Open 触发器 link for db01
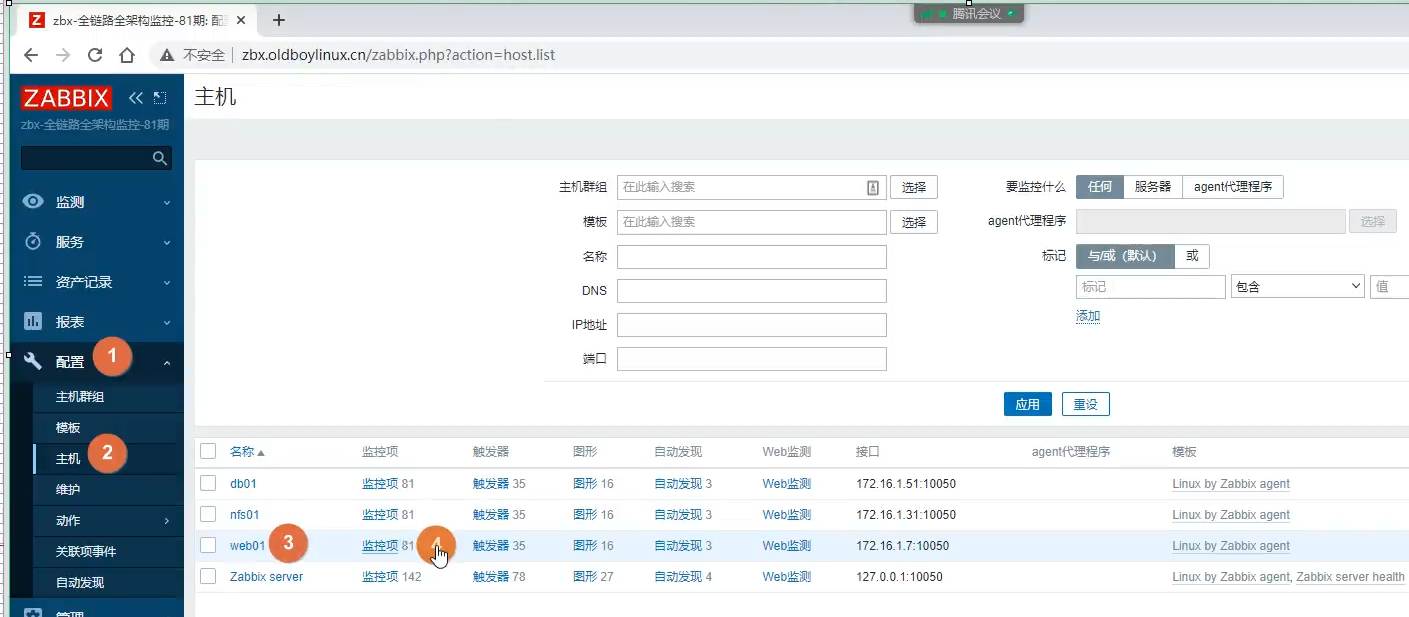The width and height of the screenshot is (1409, 617). pyautogui.click(x=491, y=484)
